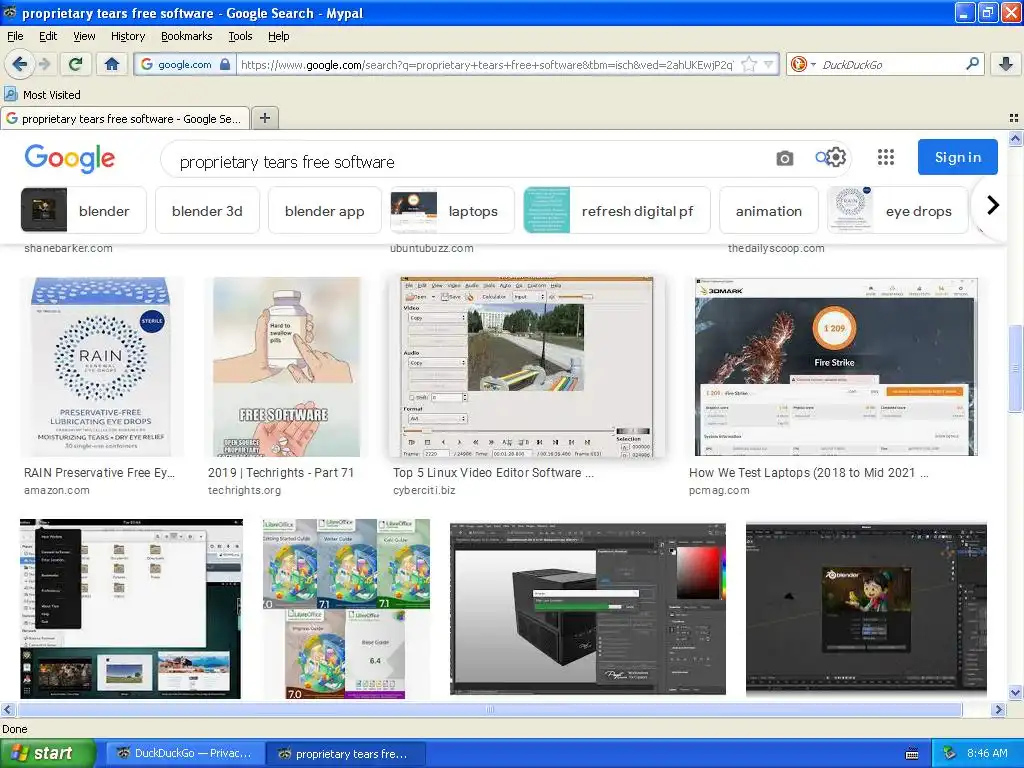1024x768 pixels.
Task: Open the LibreOffice guides cover image
Action: pyautogui.click(x=346, y=609)
